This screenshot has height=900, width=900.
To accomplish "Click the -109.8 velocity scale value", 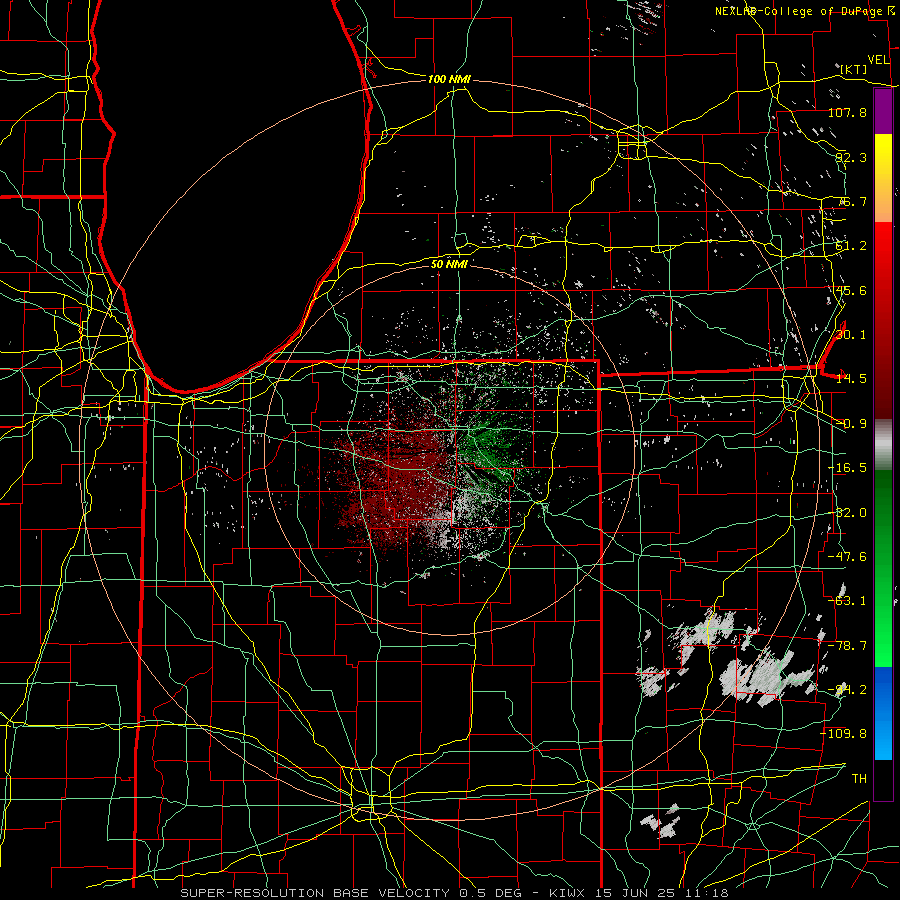I will click(x=844, y=734).
